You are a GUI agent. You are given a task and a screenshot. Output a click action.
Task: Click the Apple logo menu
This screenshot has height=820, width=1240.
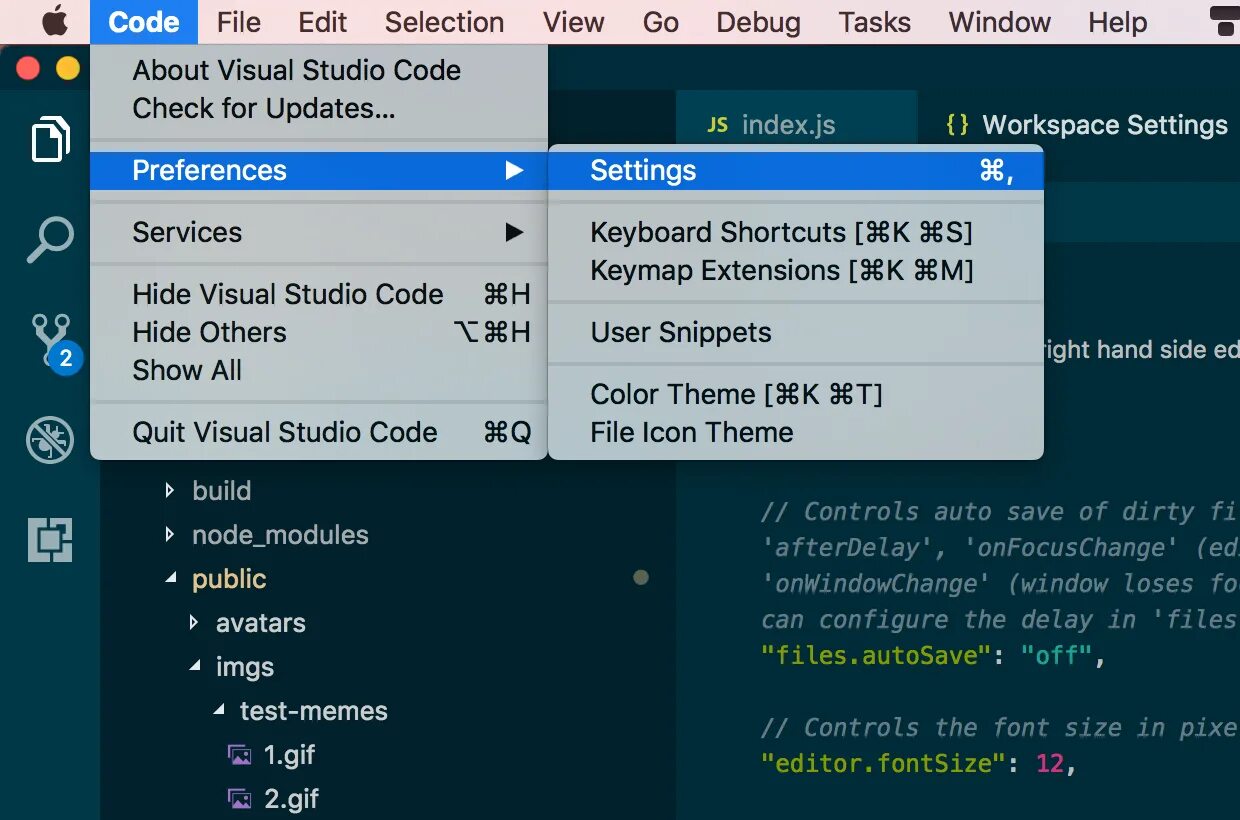54,21
